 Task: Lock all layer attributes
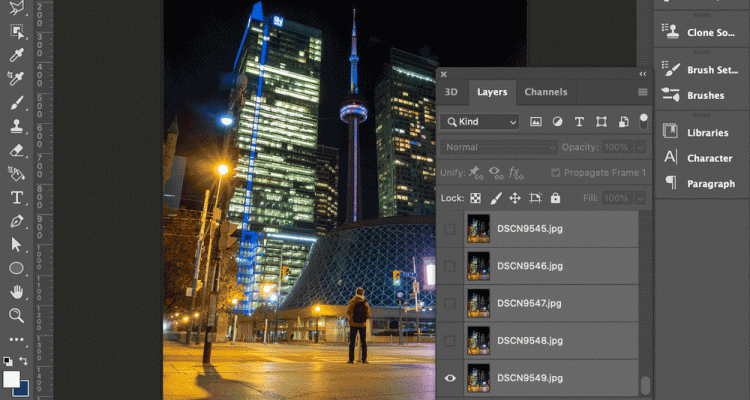point(555,198)
